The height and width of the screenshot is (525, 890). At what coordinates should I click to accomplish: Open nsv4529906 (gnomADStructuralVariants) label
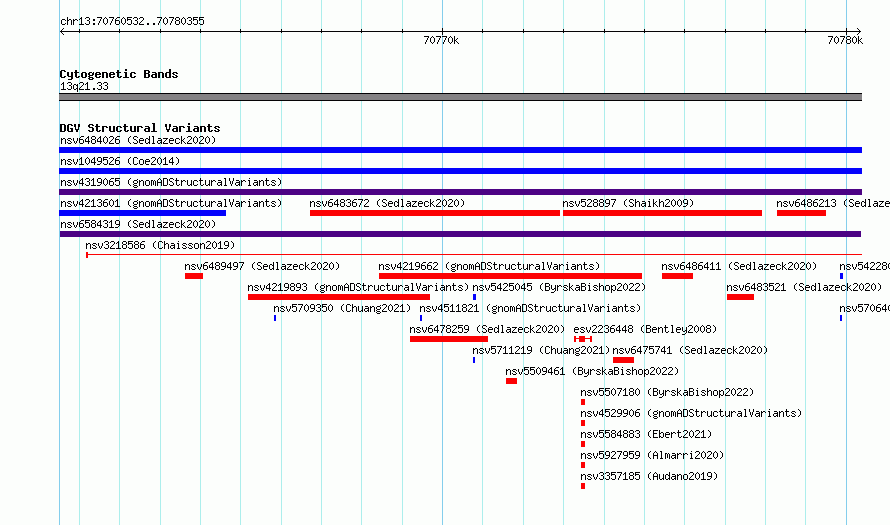pos(691,413)
